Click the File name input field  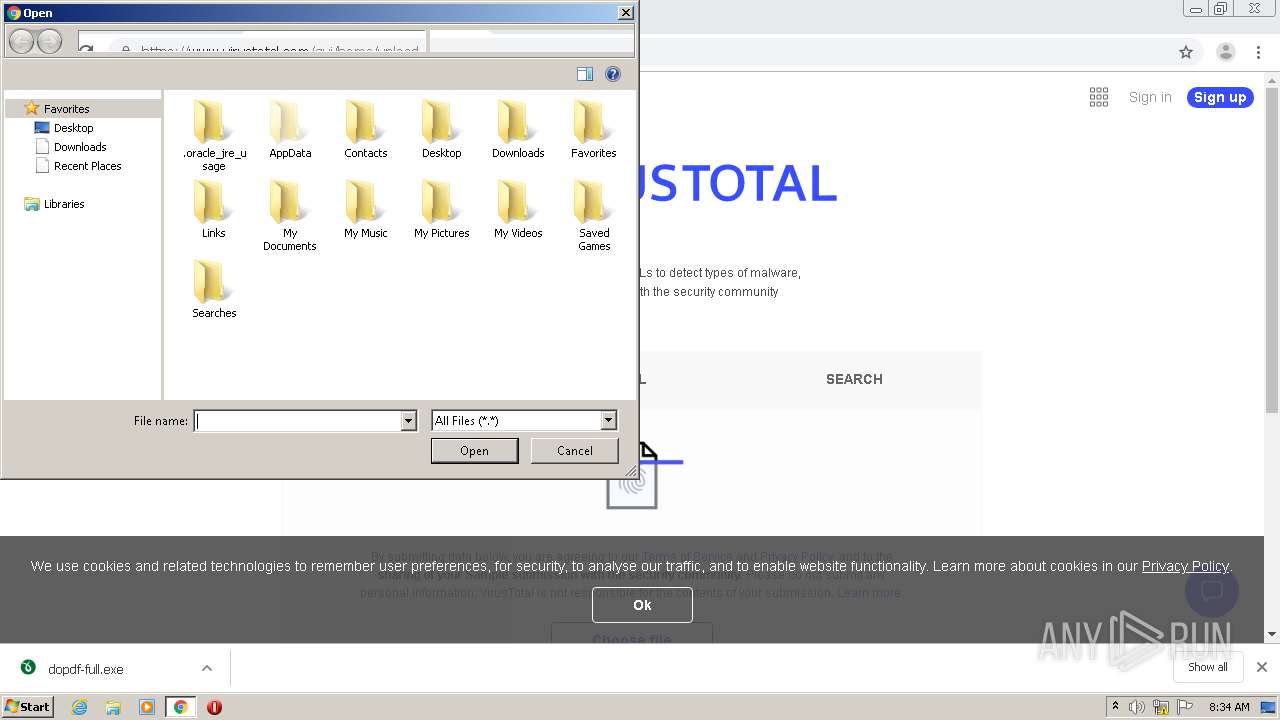click(298, 421)
